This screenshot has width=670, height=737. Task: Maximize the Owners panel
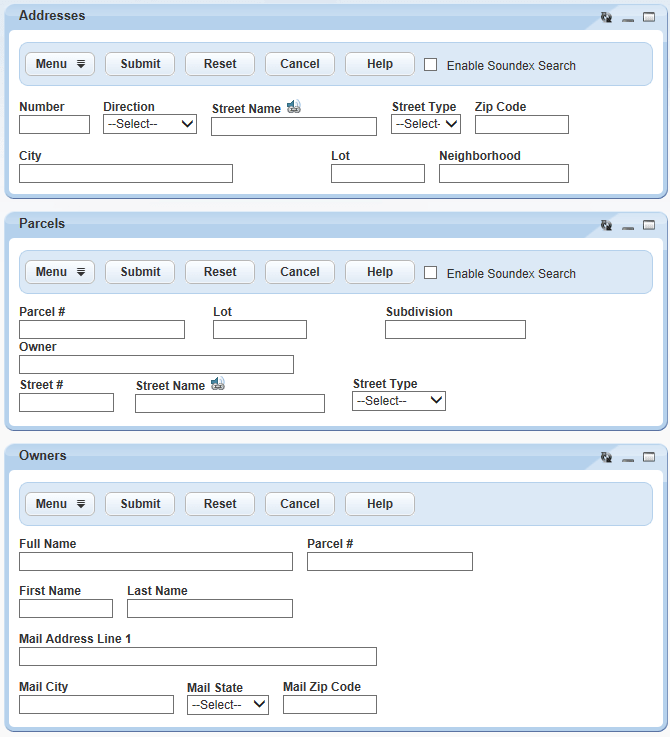[649, 457]
